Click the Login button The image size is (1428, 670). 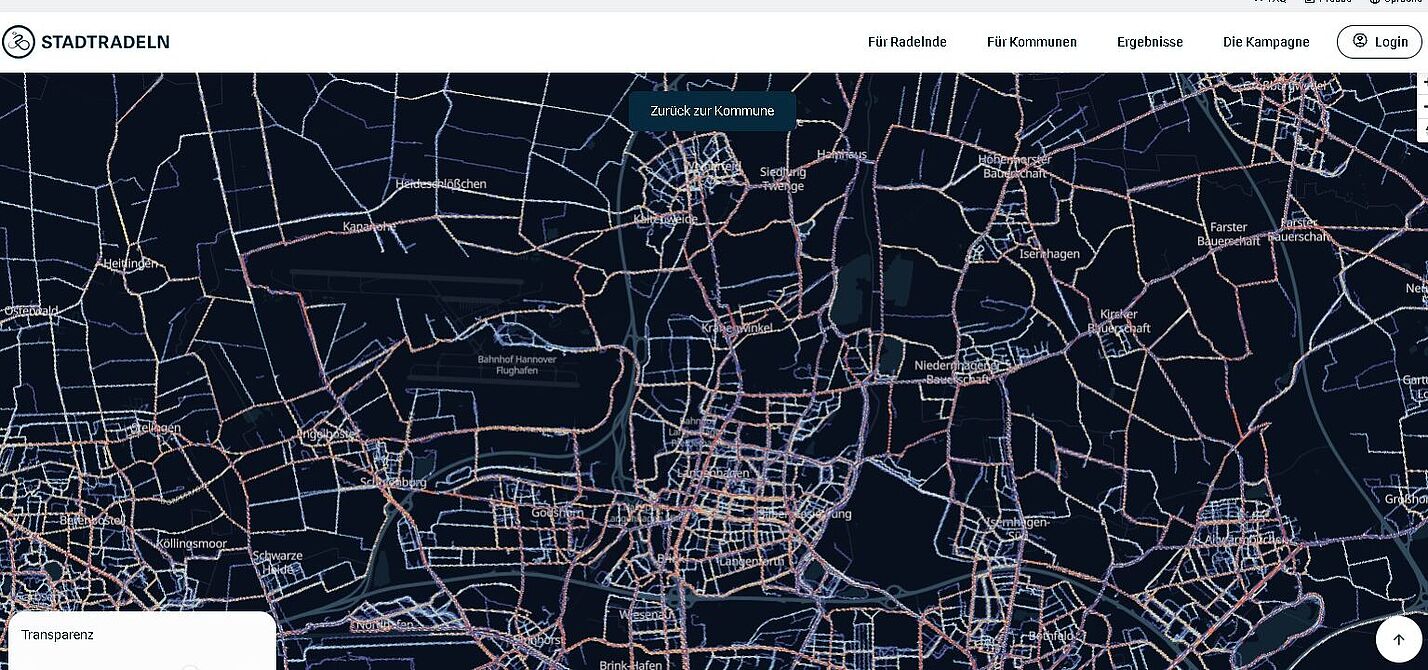click(x=1380, y=41)
